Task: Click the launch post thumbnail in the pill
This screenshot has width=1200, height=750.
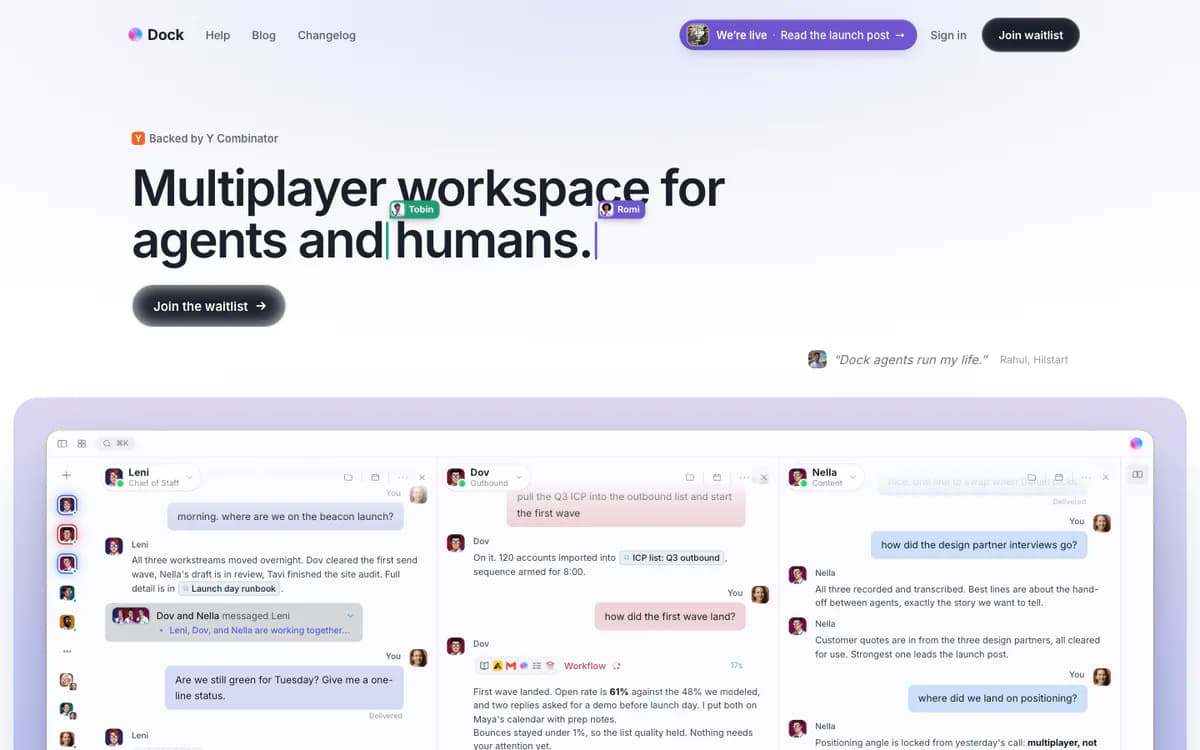Action: [x=697, y=35]
